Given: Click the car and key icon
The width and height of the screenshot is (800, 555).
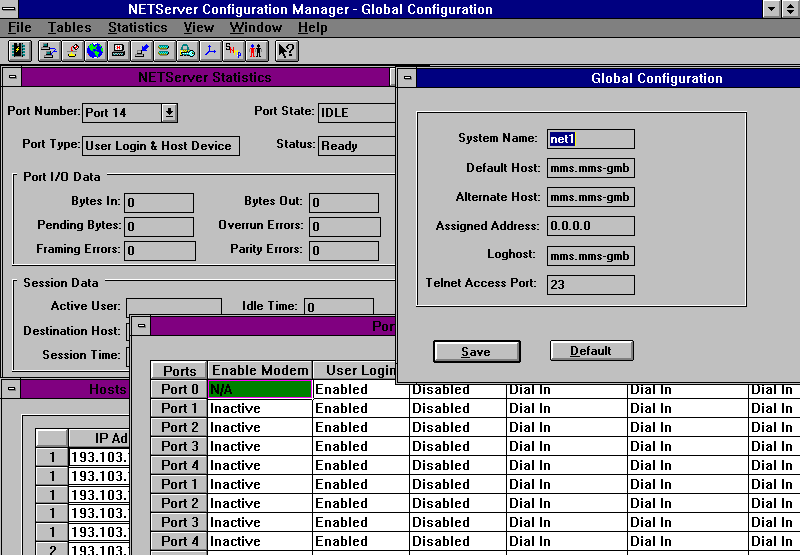Looking at the screenshot, I should 187,50.
